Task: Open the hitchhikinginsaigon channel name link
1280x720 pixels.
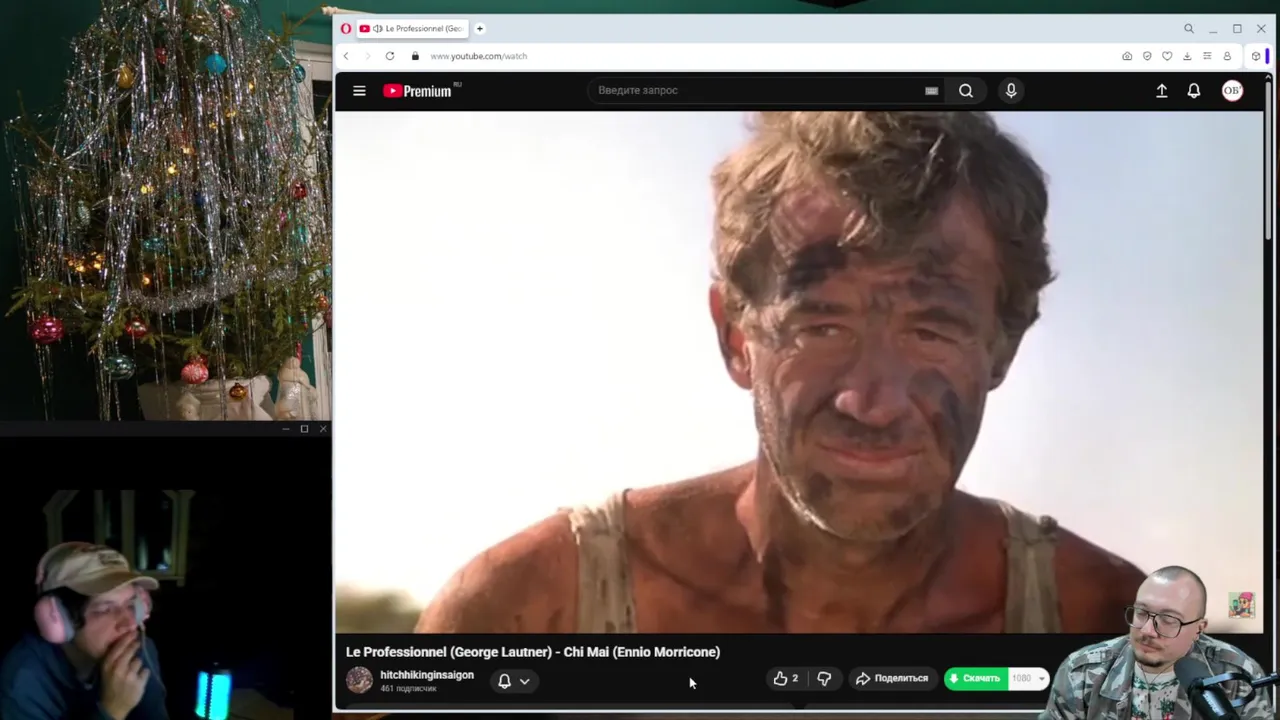Action: (x=427, y=675)
